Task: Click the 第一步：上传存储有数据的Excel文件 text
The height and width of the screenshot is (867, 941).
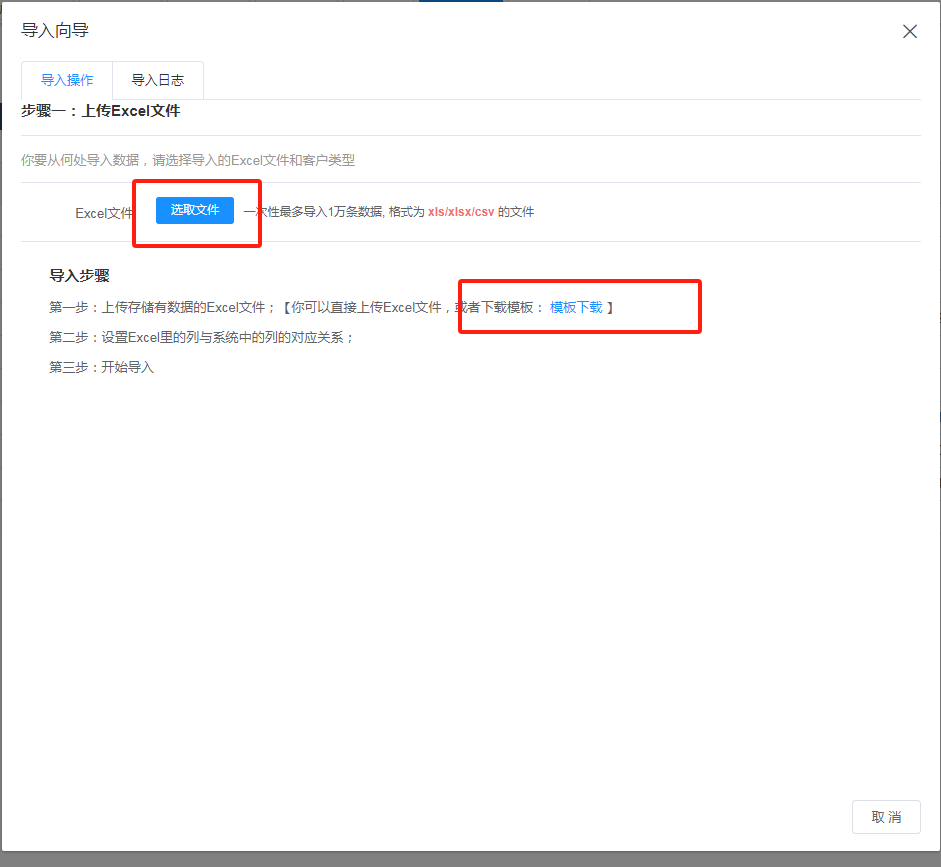Action: coord(162,307)
